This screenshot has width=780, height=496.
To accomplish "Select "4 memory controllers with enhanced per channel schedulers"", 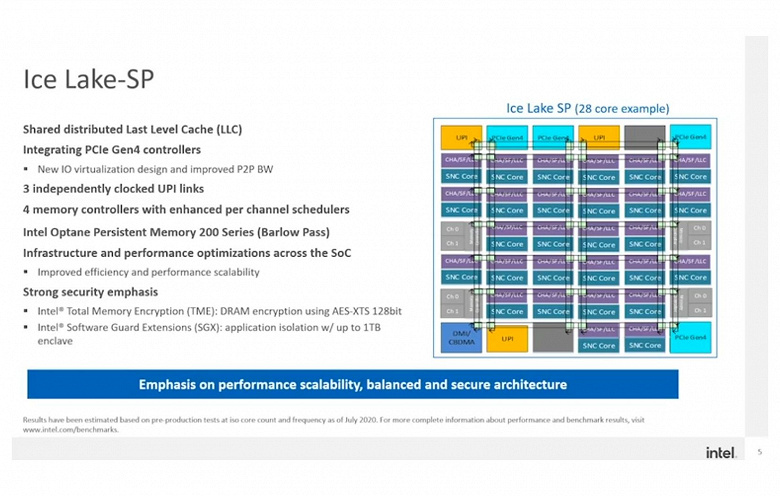I will [x=186, y=209].
